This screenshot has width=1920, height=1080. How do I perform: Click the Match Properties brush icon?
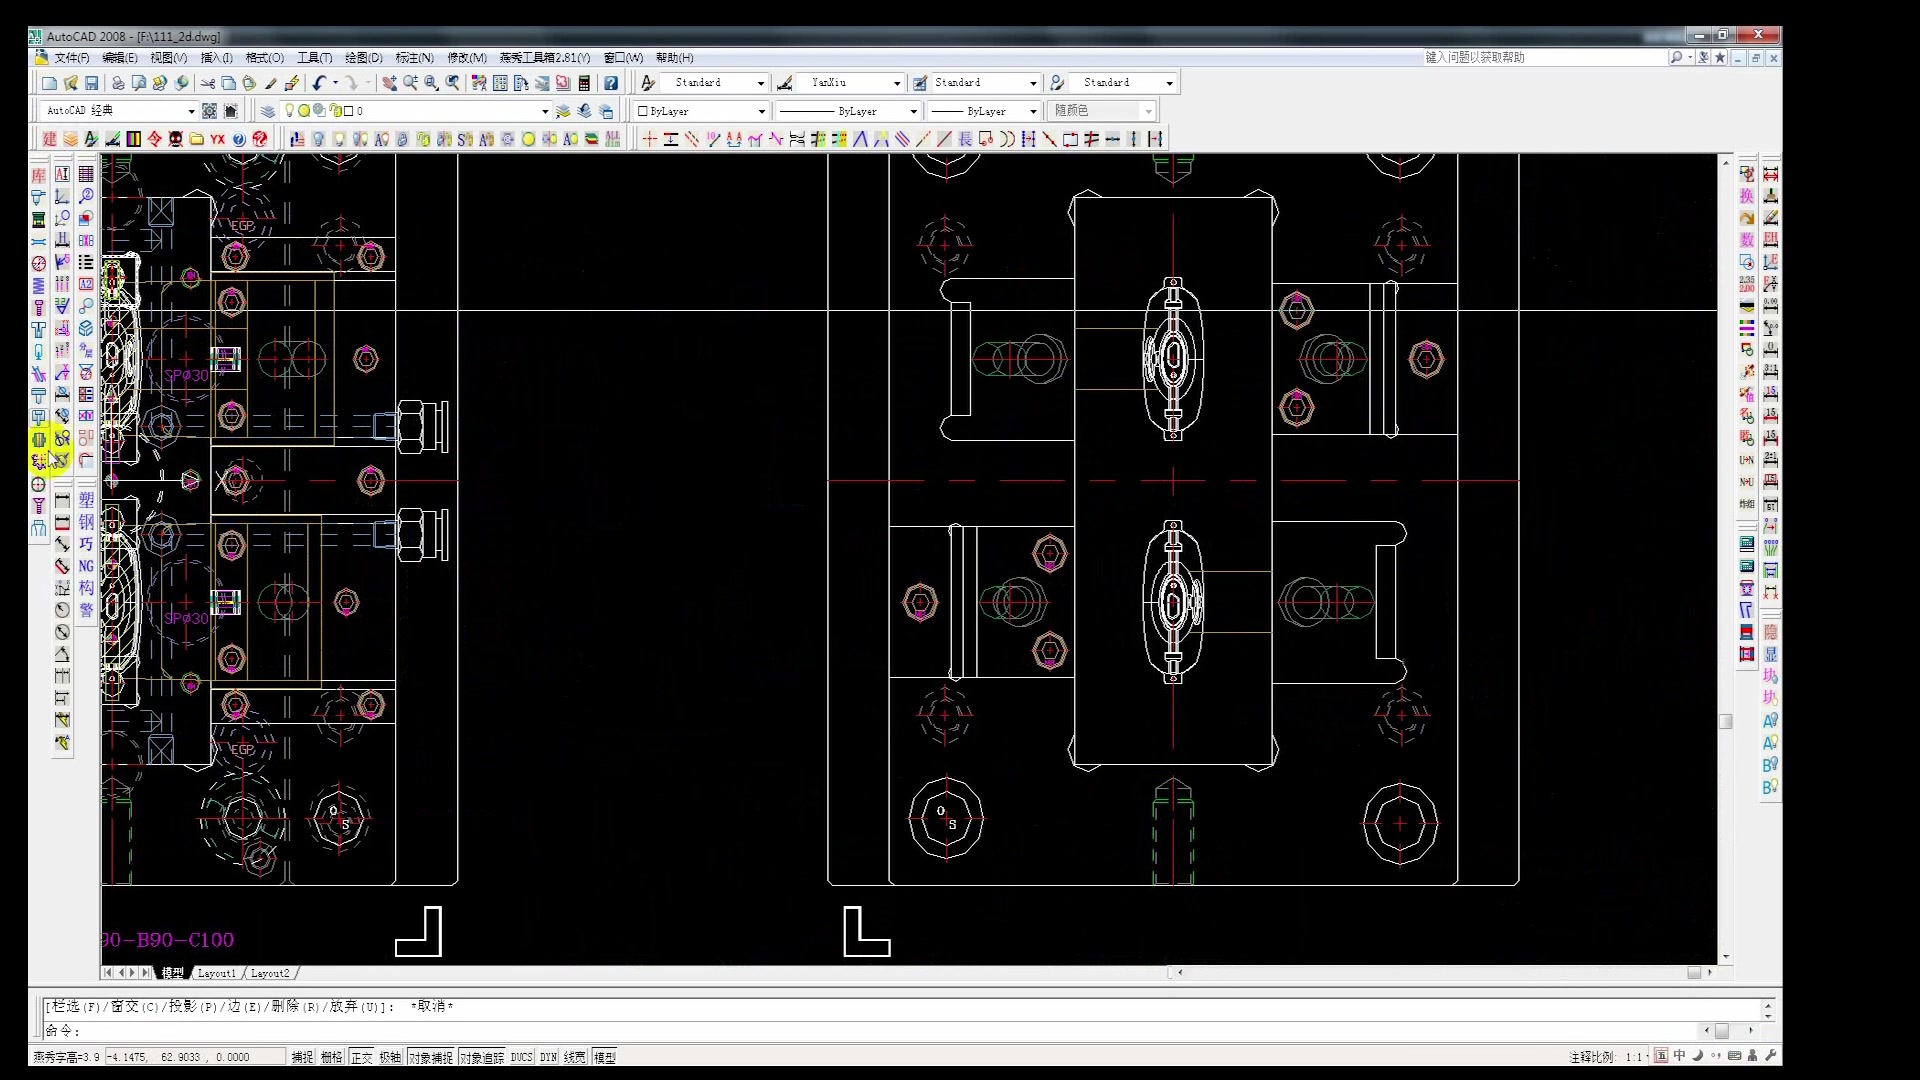coord(270,83)
